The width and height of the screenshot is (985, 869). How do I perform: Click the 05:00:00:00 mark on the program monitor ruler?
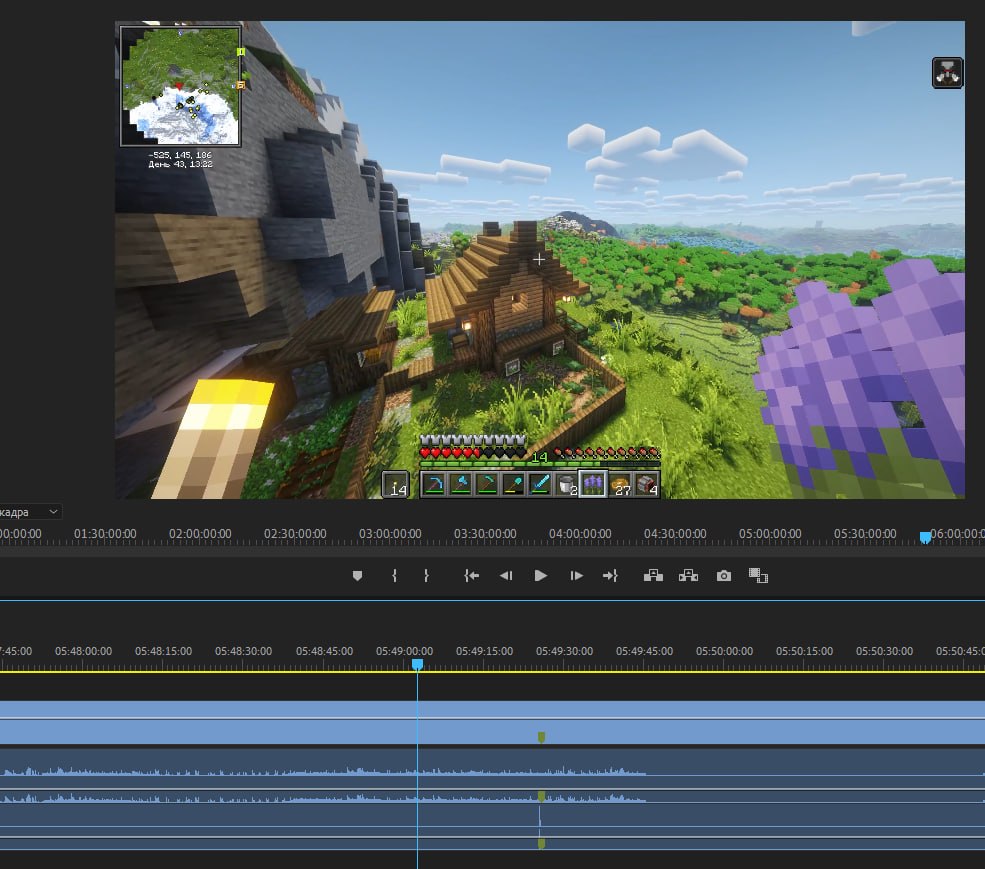(770, 533)
